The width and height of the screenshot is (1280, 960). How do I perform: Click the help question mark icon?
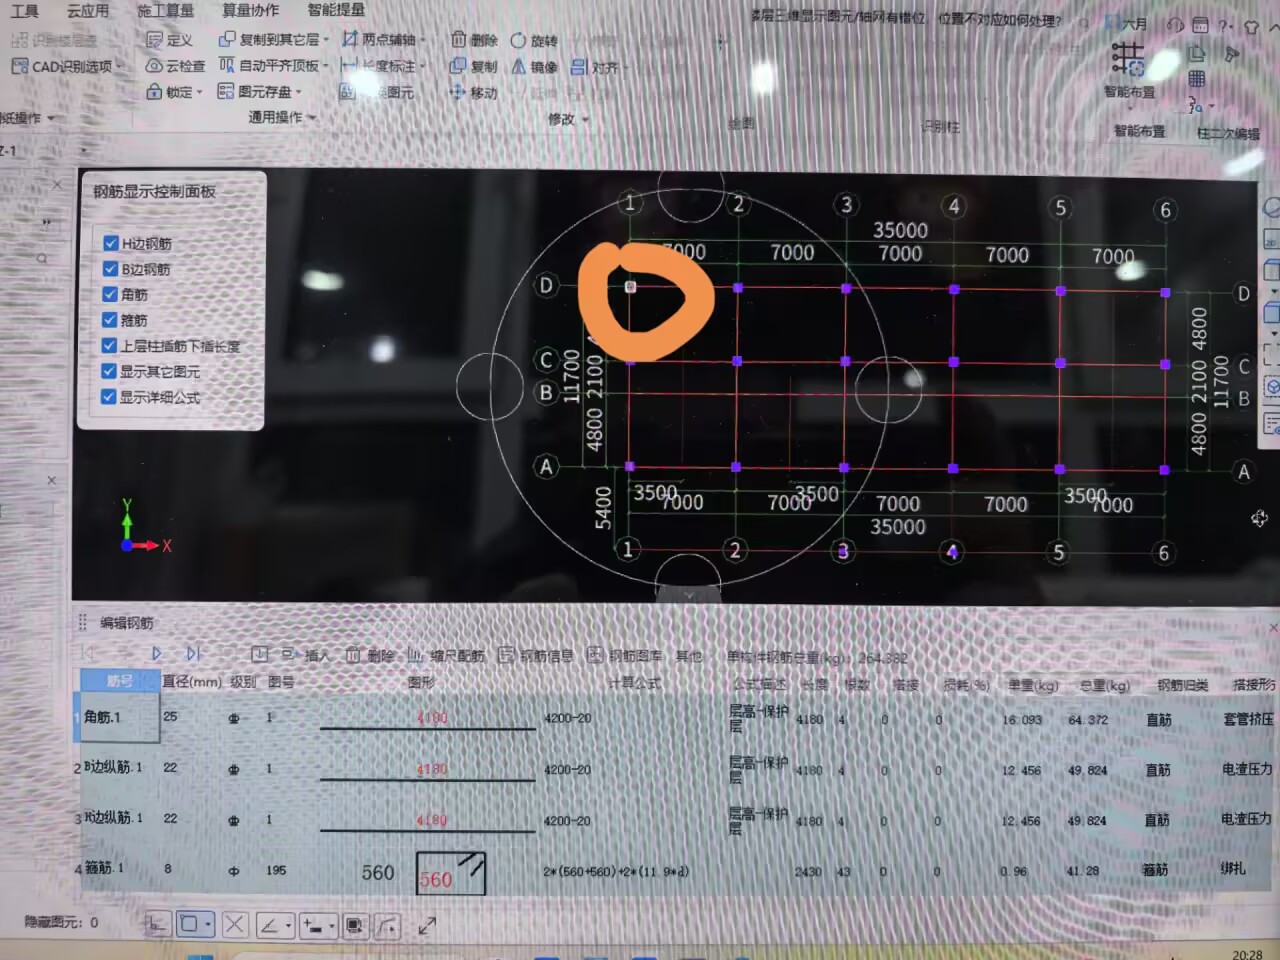pyautogui.click(x=1225, y=25)
